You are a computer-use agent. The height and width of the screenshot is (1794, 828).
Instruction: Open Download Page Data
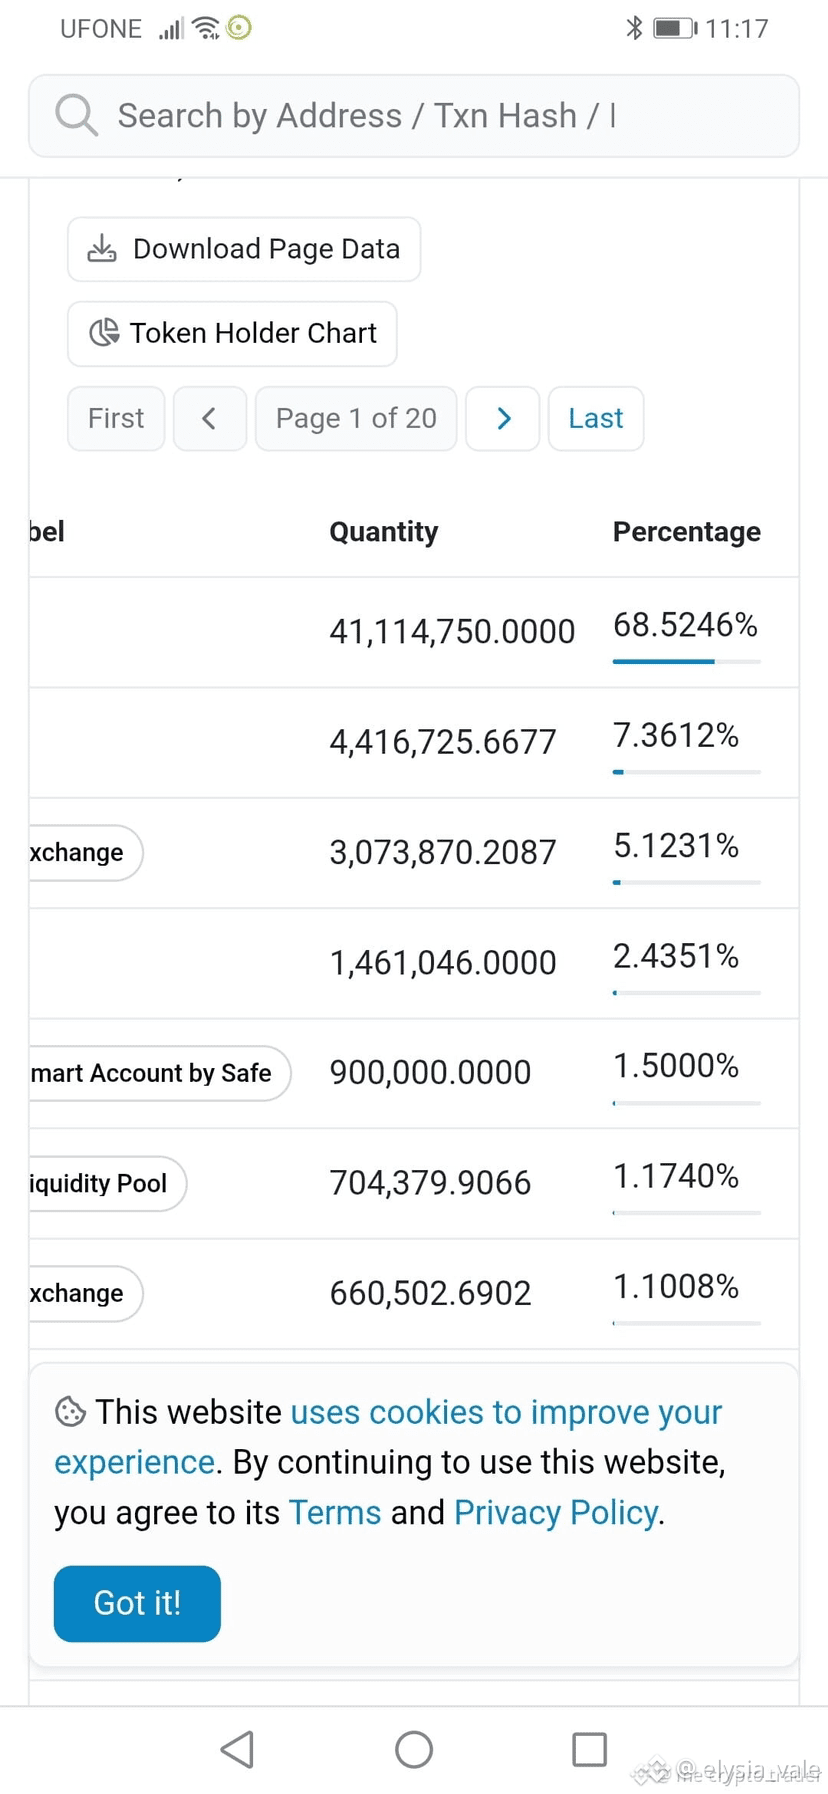(244, 249)
